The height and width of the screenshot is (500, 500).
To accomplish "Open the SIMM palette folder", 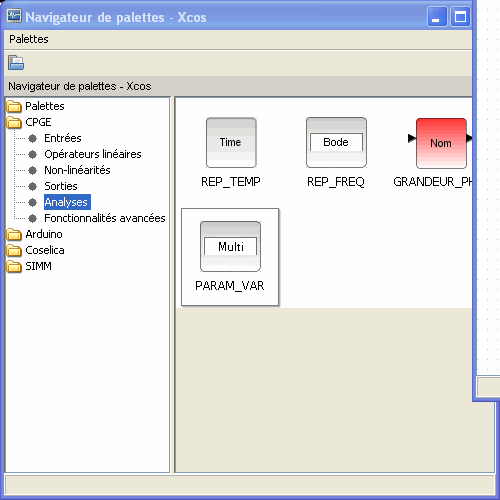I will 29,266.
